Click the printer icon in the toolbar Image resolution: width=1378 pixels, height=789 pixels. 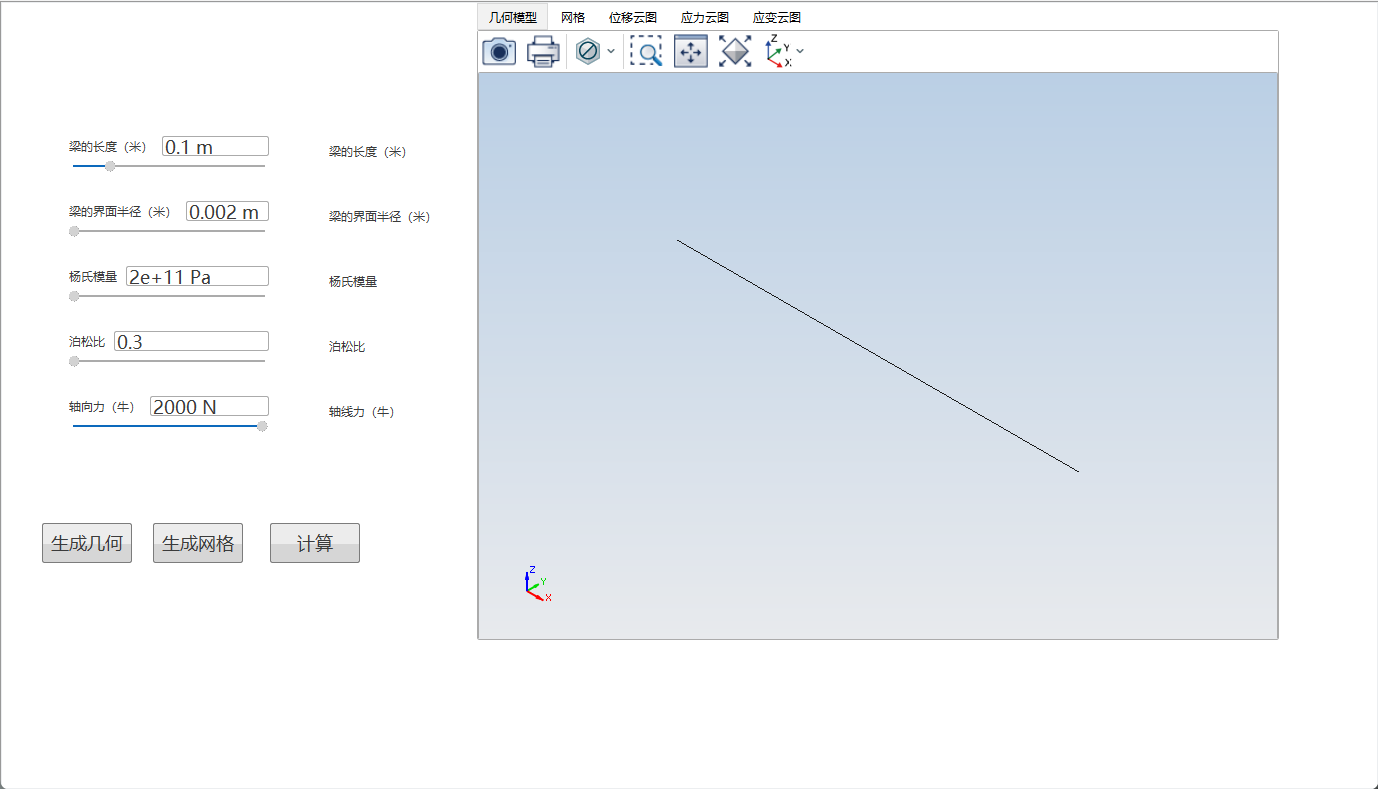coord(543,51)
